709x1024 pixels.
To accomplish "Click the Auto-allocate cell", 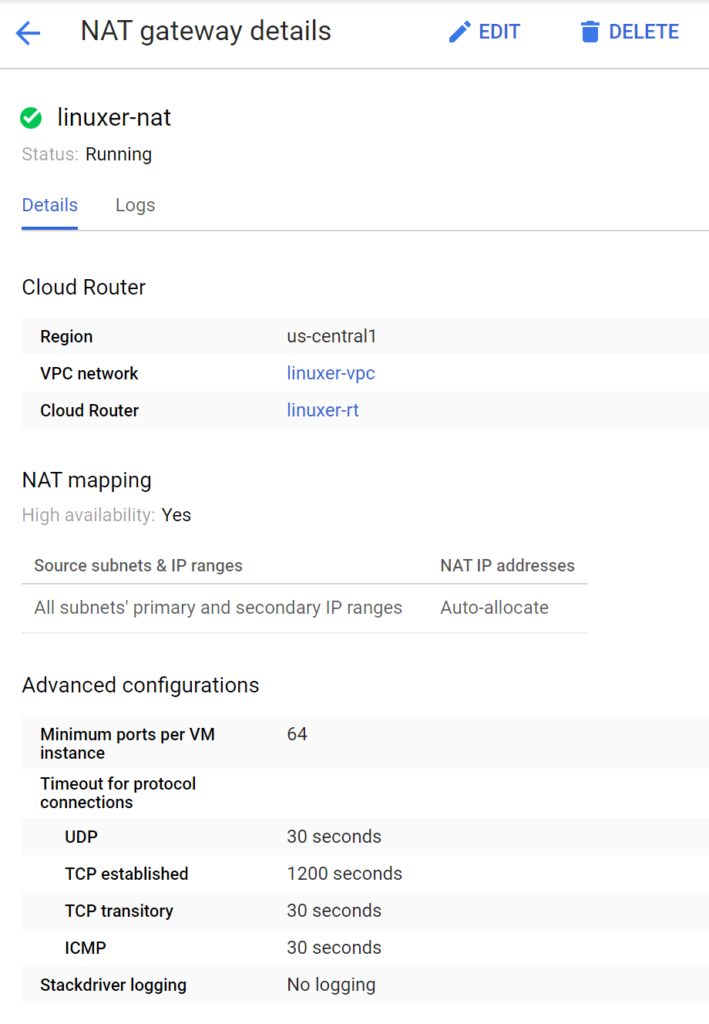I will tap(494, 607).
